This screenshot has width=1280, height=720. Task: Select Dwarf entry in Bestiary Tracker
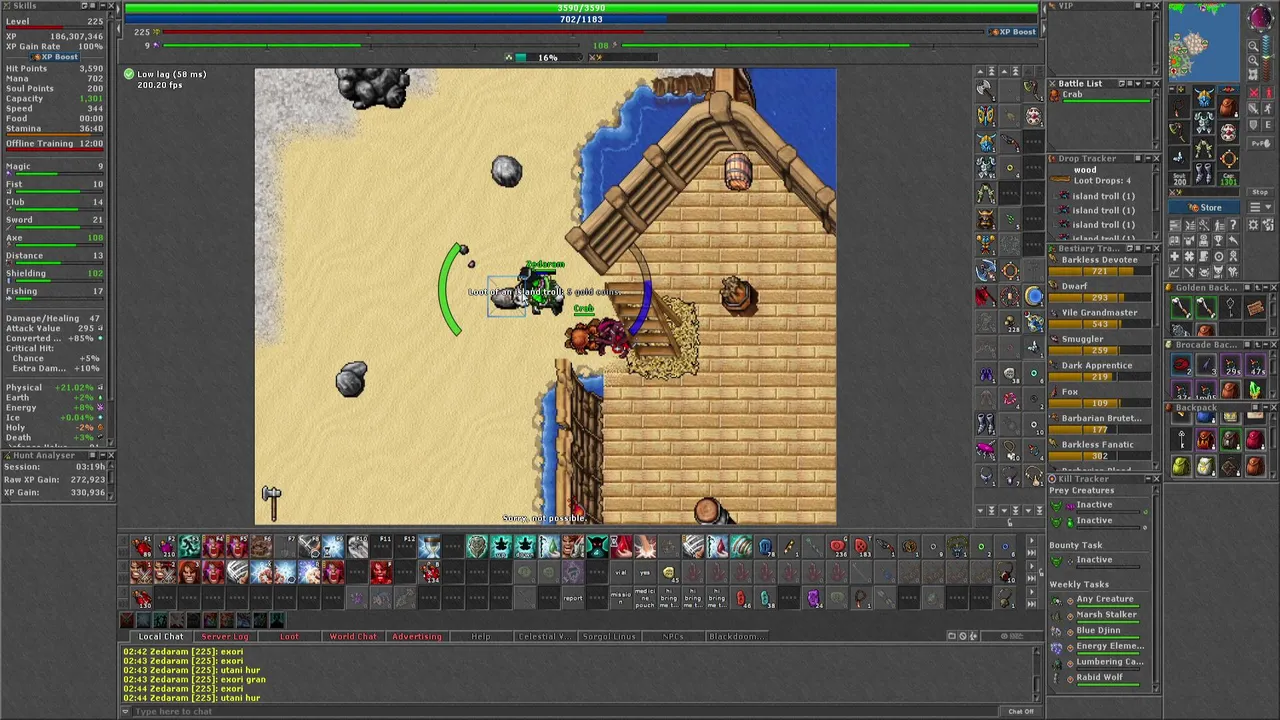click(1100, 292)
